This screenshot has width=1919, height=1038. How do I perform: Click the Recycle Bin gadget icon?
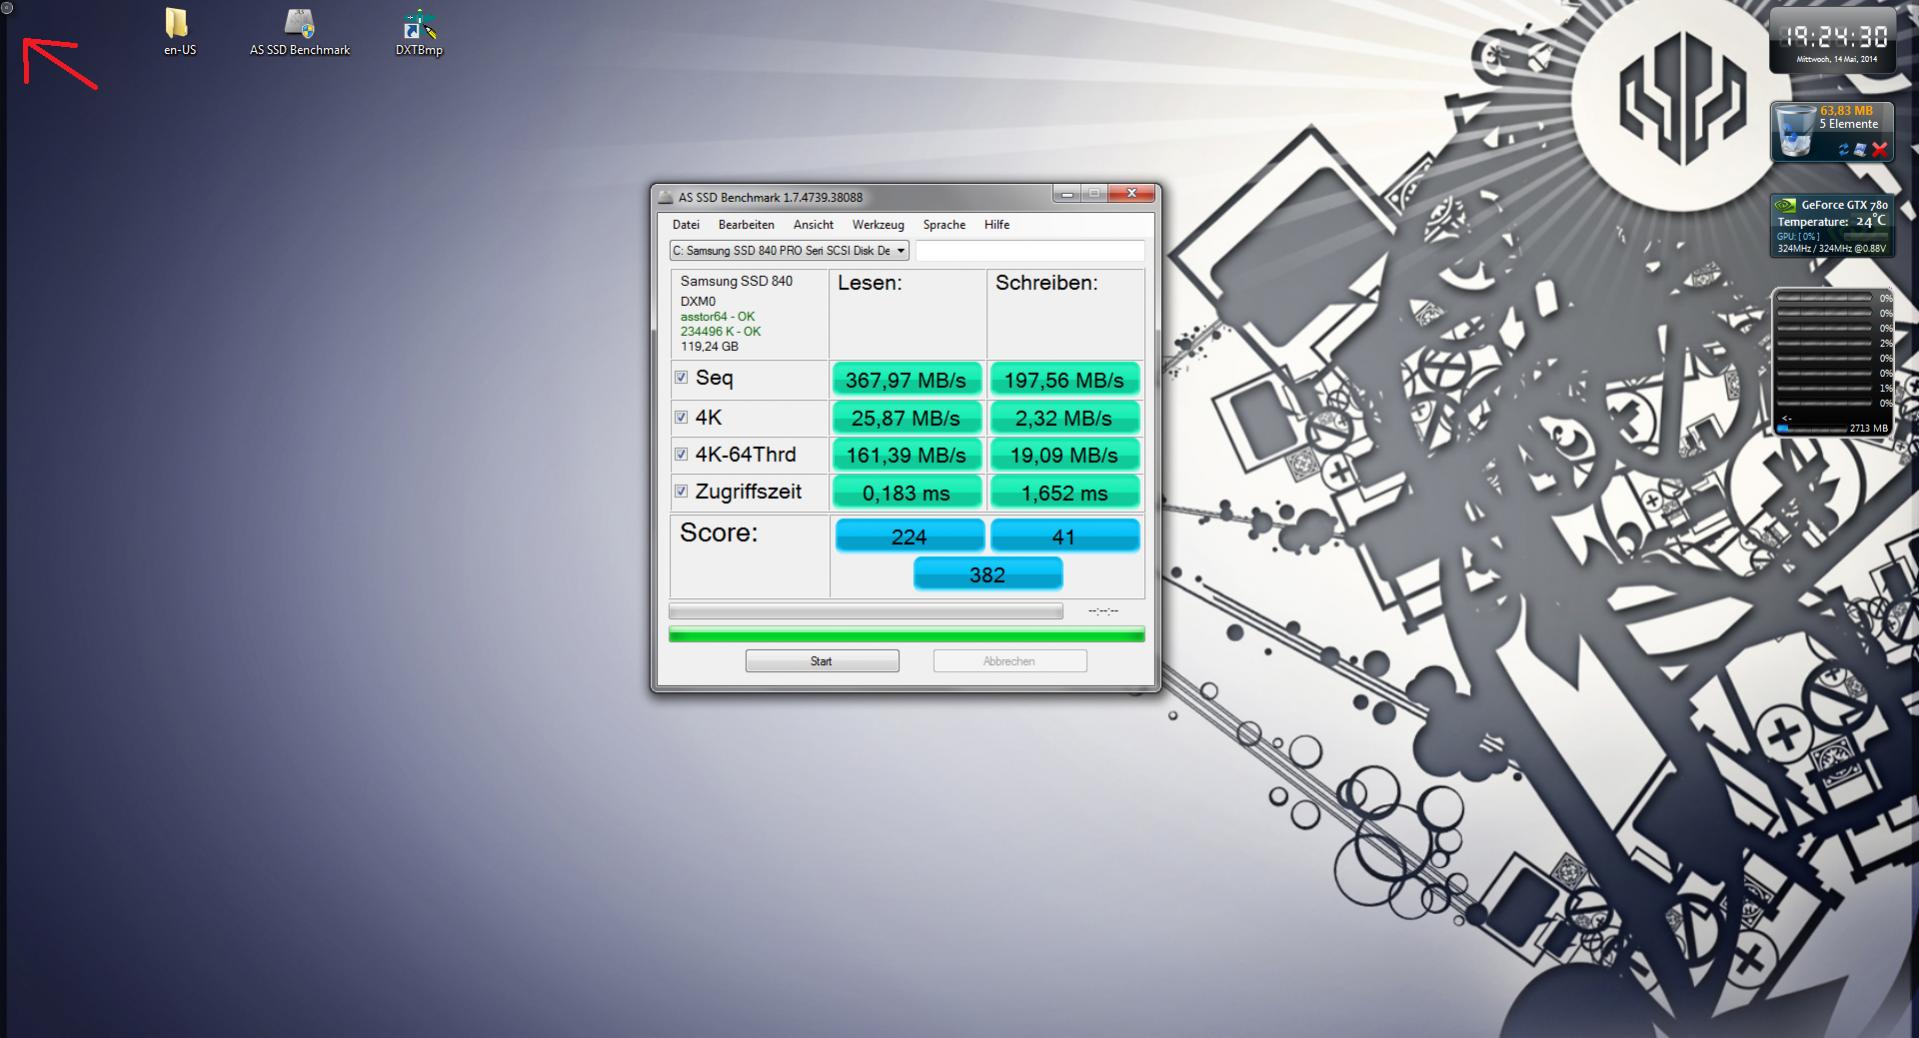click(1795, 132)
